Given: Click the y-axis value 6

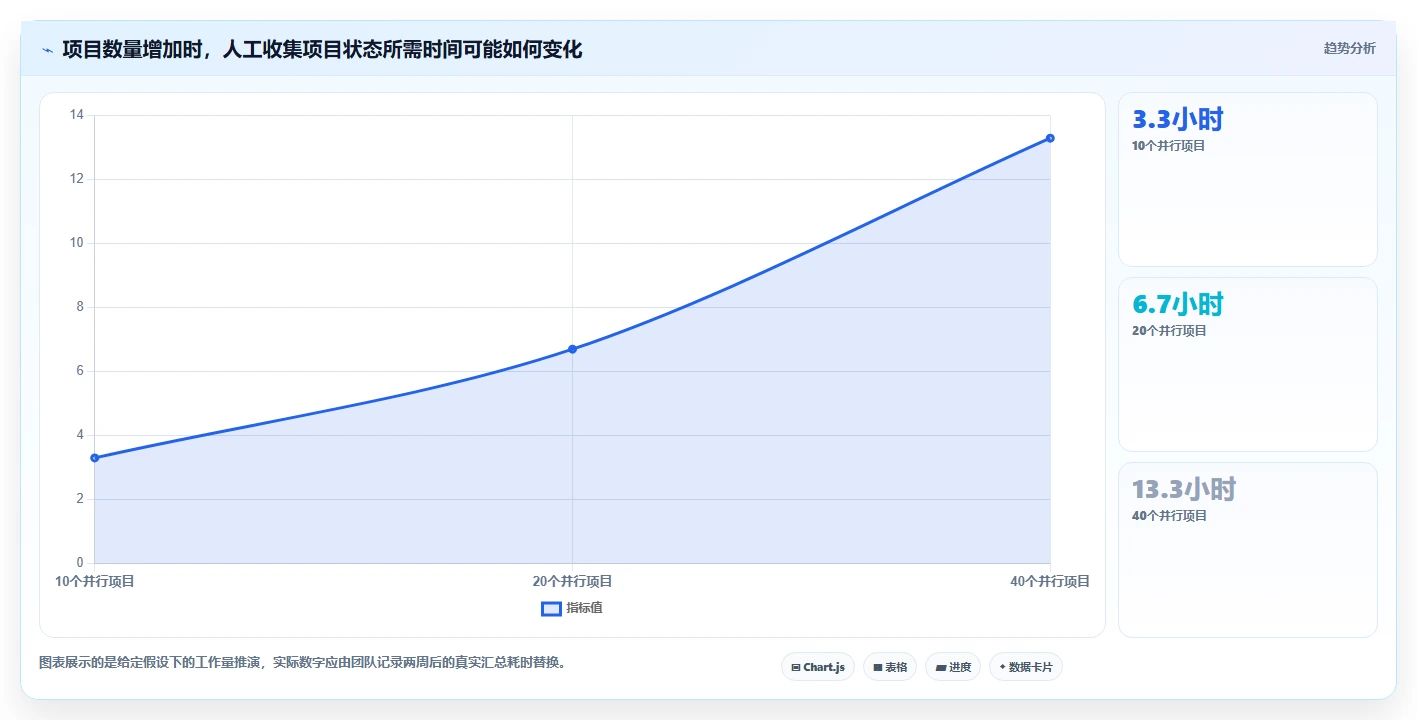Looking at the screenshot, I should point(80,371).
